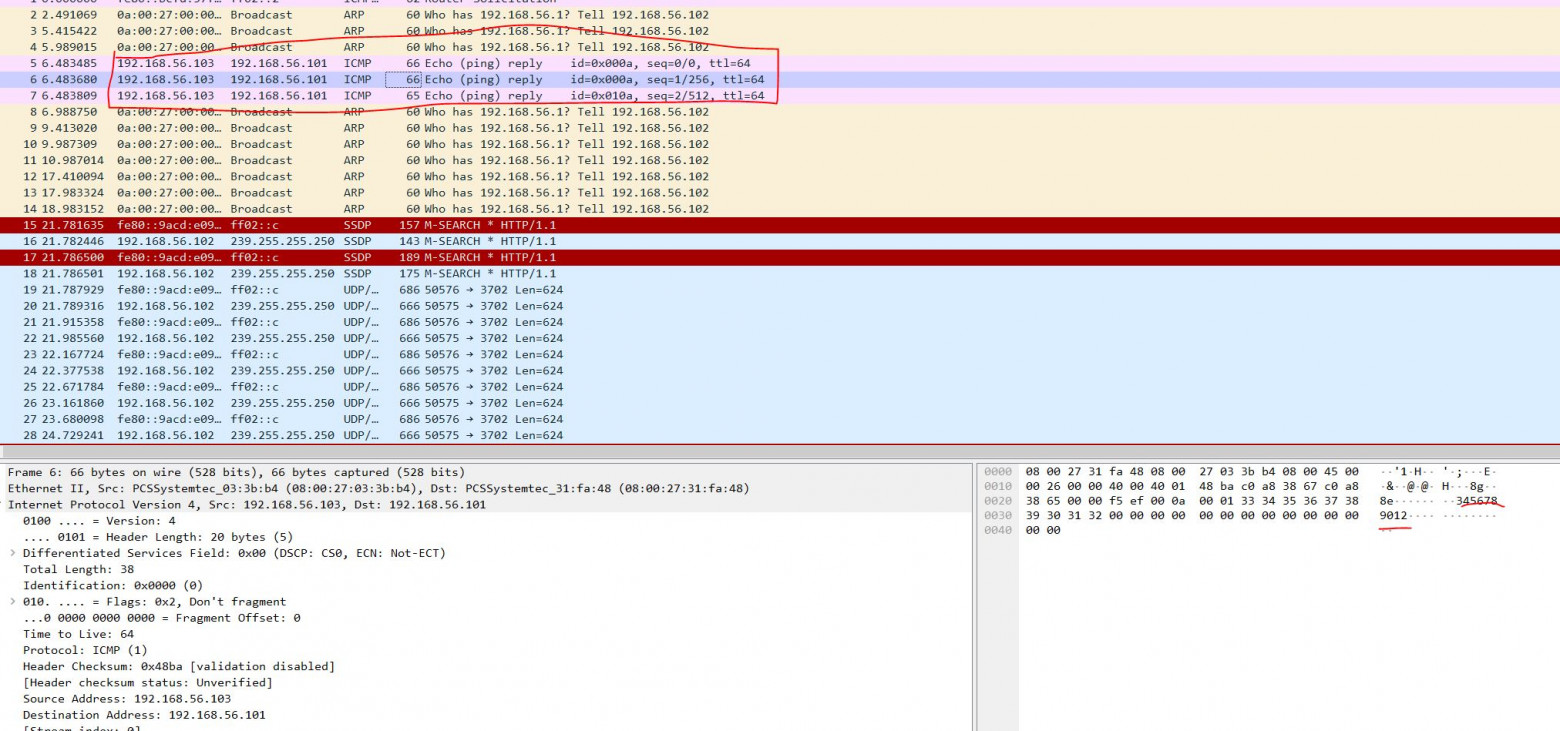Select SSDP M-SEARCH packet 16, length 143
This screenshot has height=731, width=1560.
pyautogui.click(x=780, y=241)
